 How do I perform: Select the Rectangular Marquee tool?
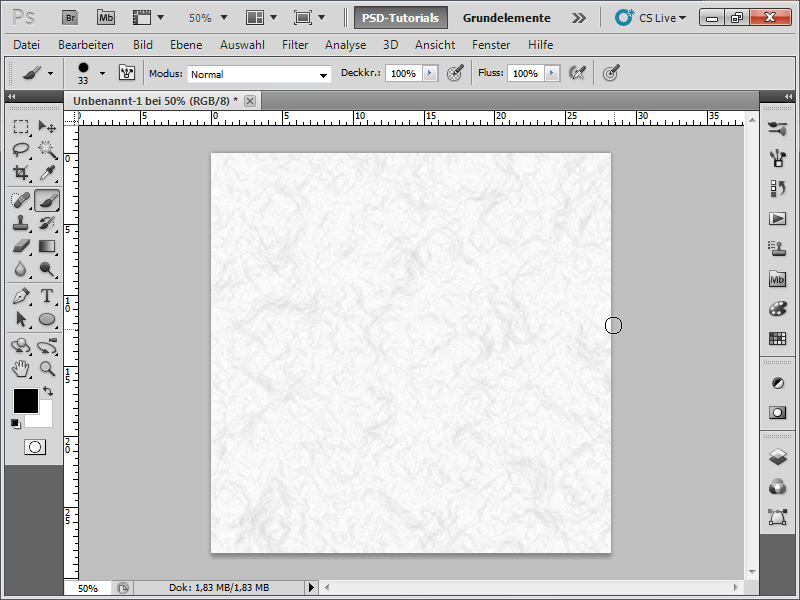[21, 127]
